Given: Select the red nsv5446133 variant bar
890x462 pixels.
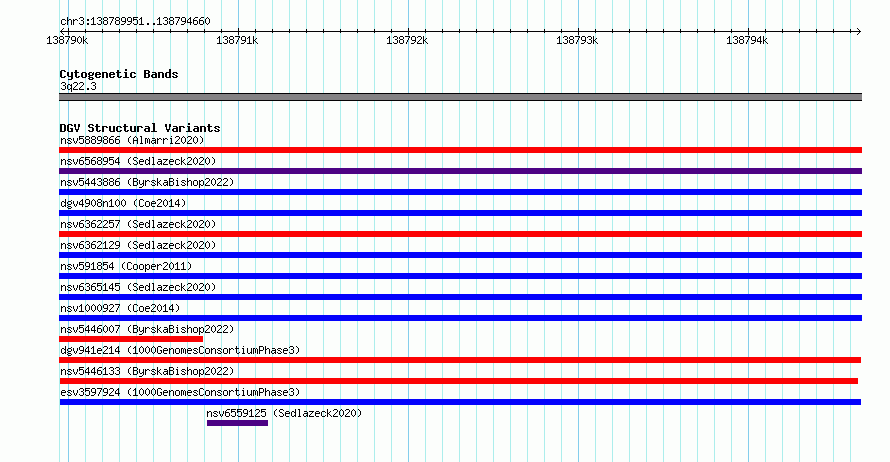Looking at the screenshot, I should click(x=459, y=381).
